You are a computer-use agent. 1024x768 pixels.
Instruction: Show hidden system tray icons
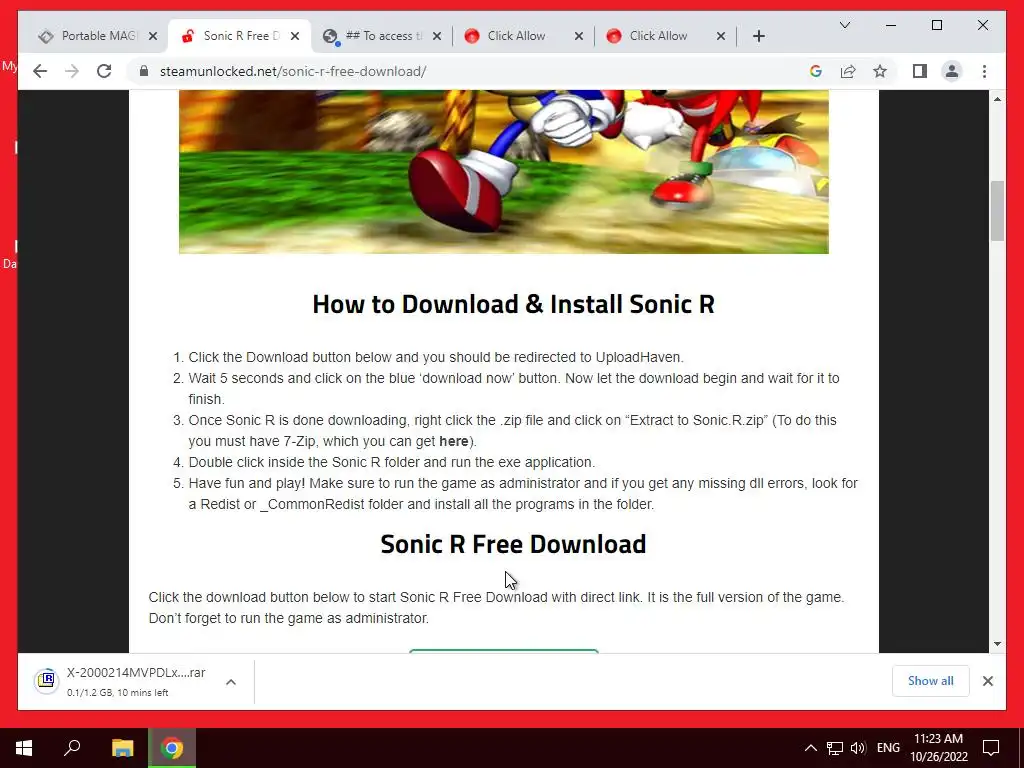click(x=810, y=748)
